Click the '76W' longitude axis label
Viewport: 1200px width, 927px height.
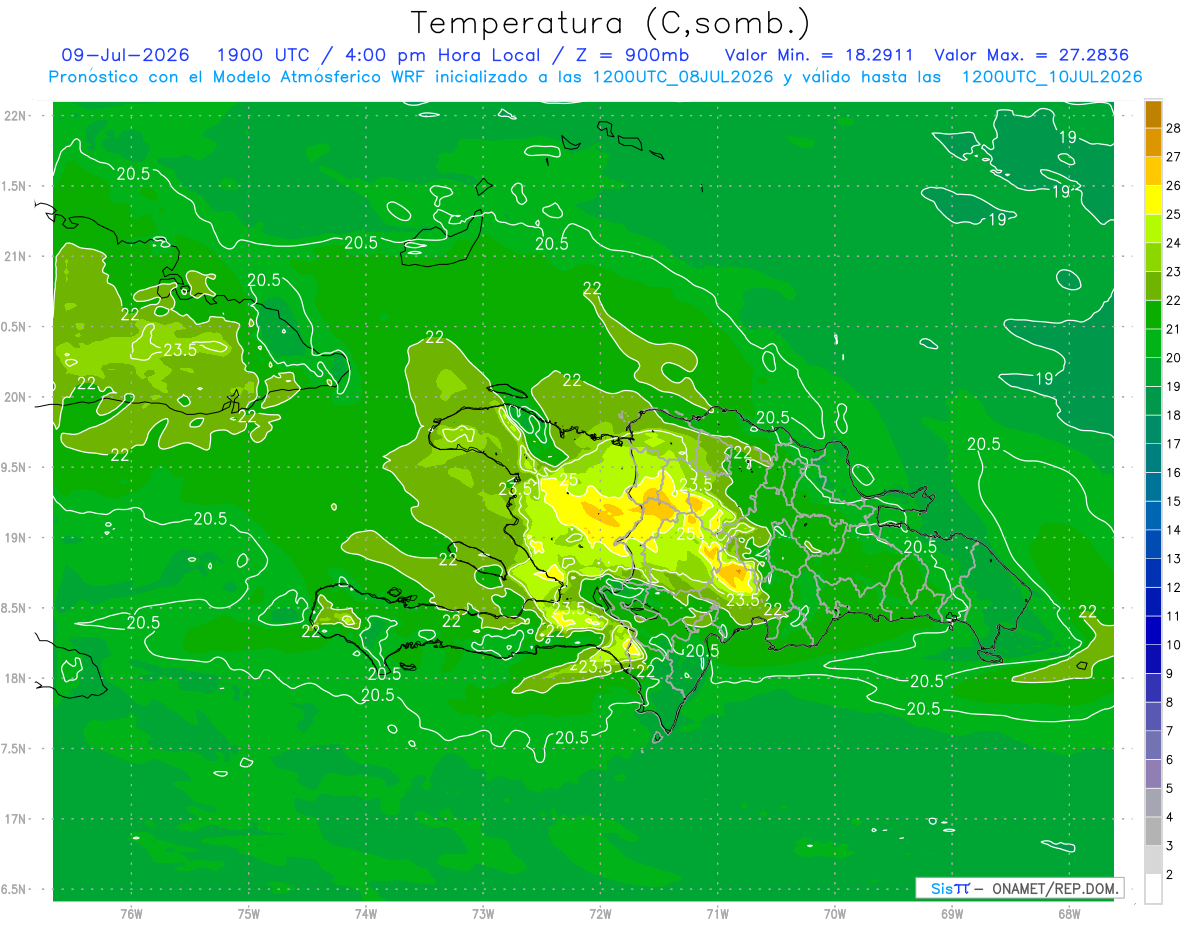coord(131,913)
